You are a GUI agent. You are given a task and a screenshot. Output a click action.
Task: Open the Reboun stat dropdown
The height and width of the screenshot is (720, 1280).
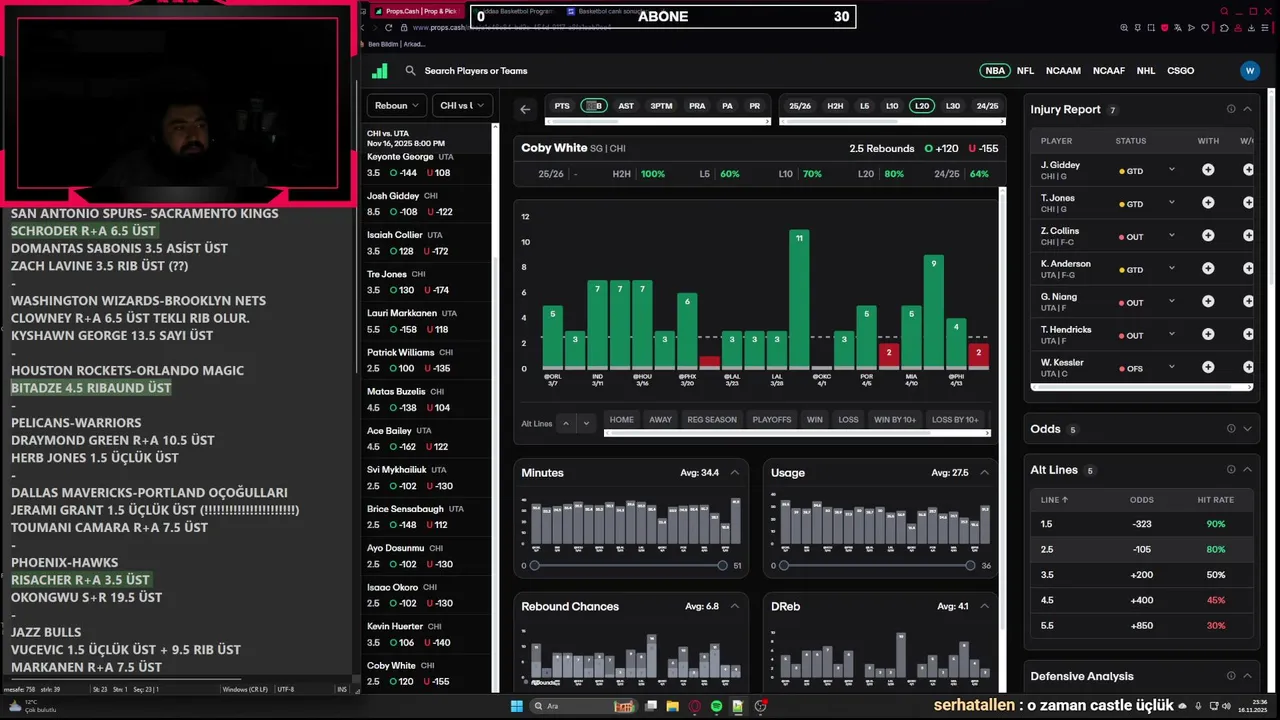click(397, 105)
